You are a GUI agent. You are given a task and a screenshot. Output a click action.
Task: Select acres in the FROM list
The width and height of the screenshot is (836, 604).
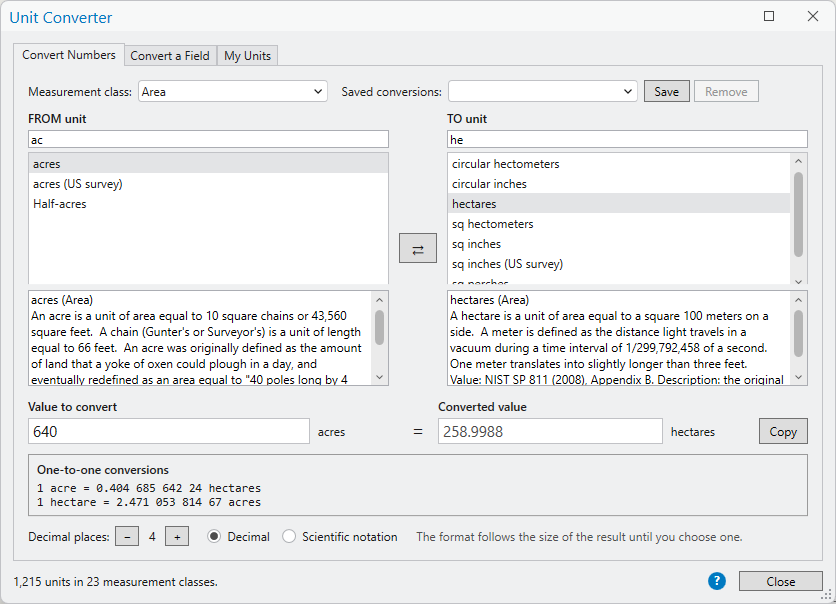(208, 164)
